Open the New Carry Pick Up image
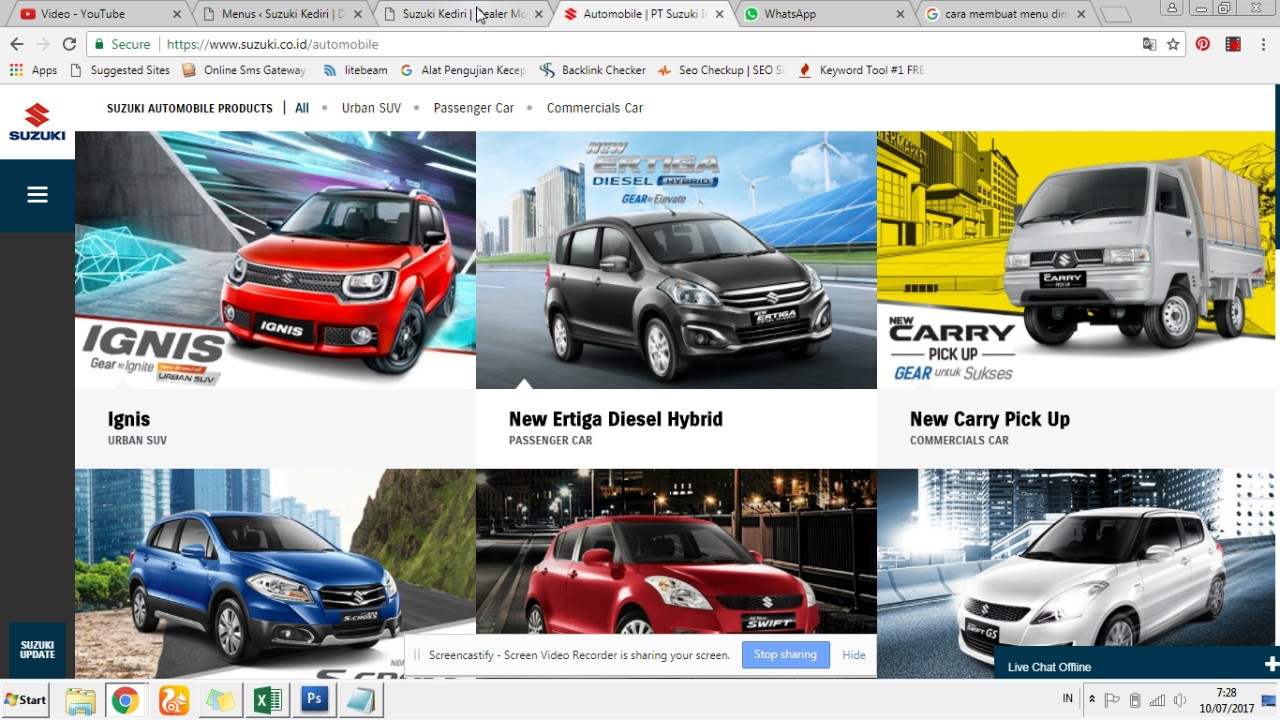This screenshot has width=1280, height=720. point(1076,259)
